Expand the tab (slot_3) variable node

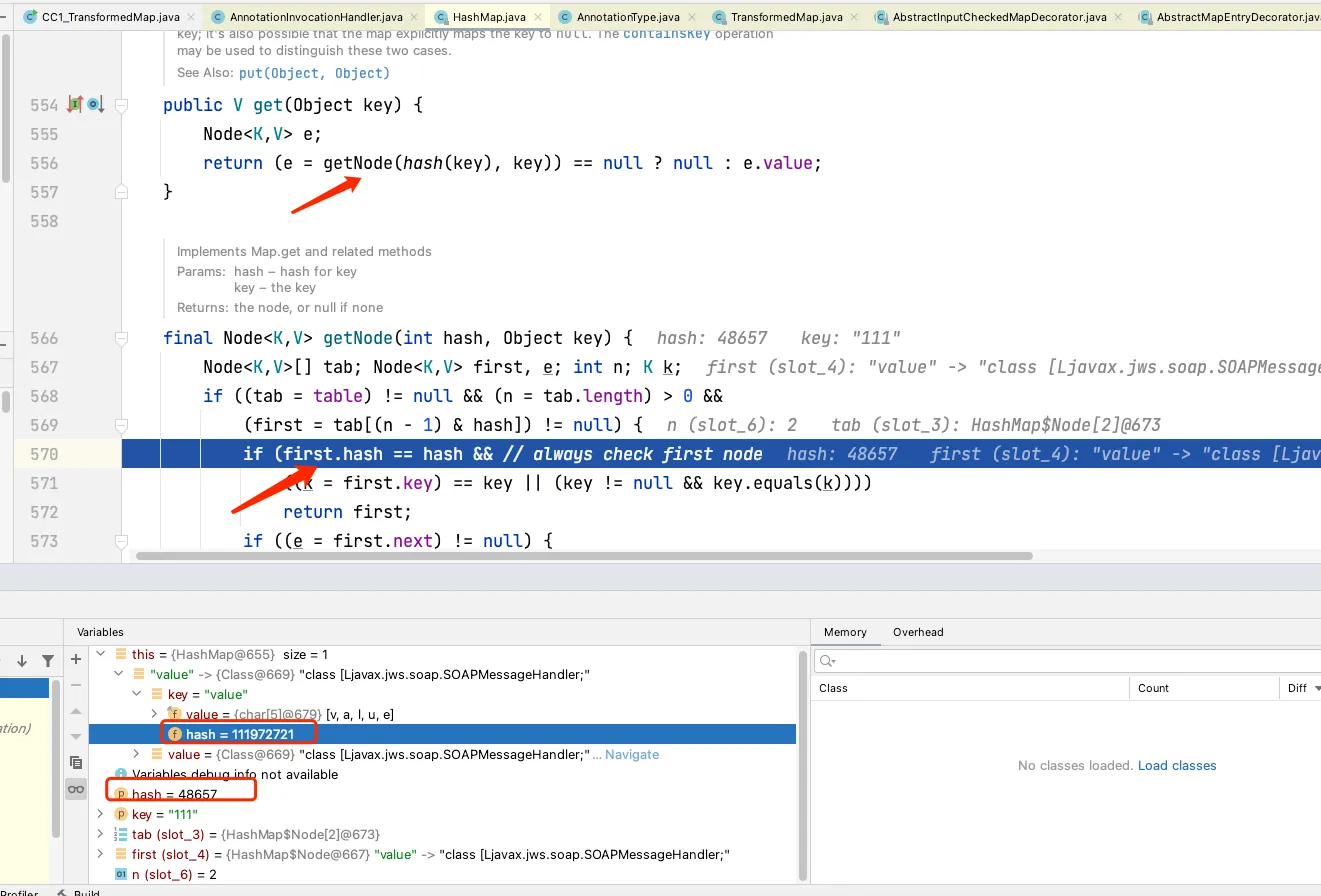coord(100,834)
